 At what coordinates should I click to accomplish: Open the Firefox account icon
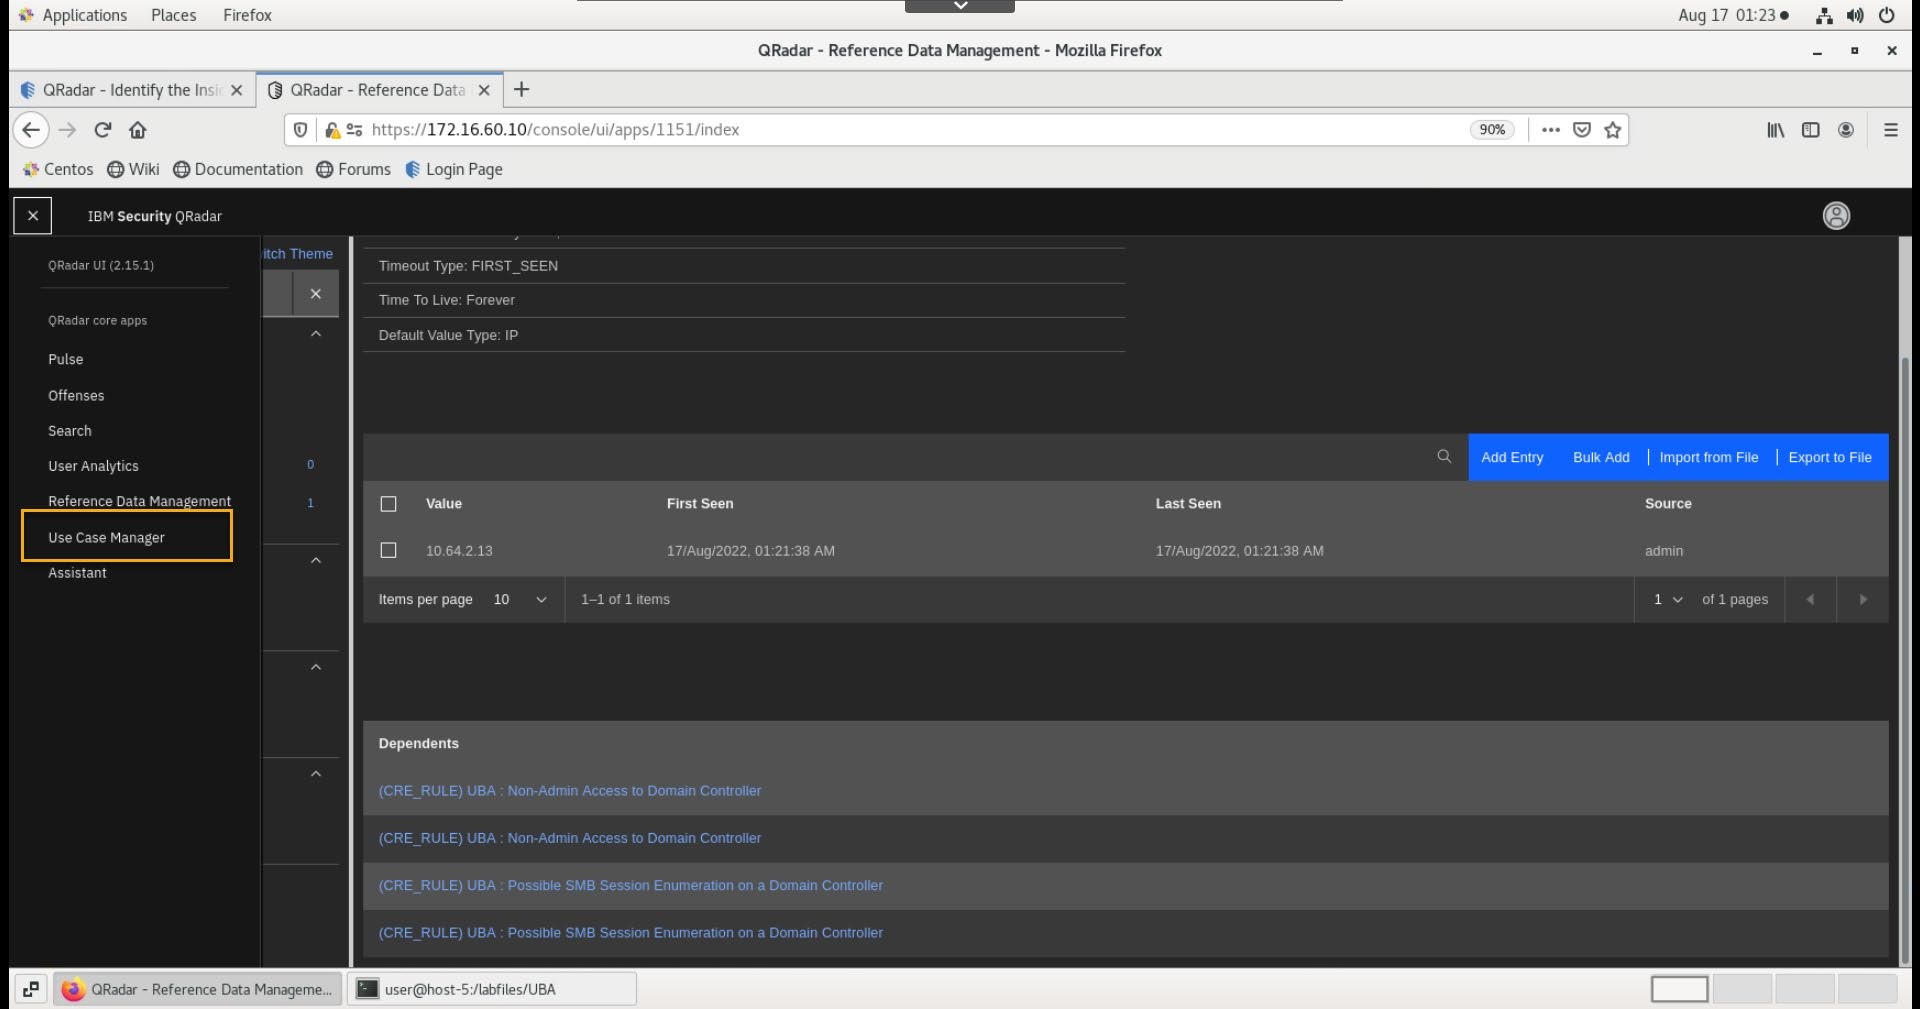click(x=1846, y=130)
